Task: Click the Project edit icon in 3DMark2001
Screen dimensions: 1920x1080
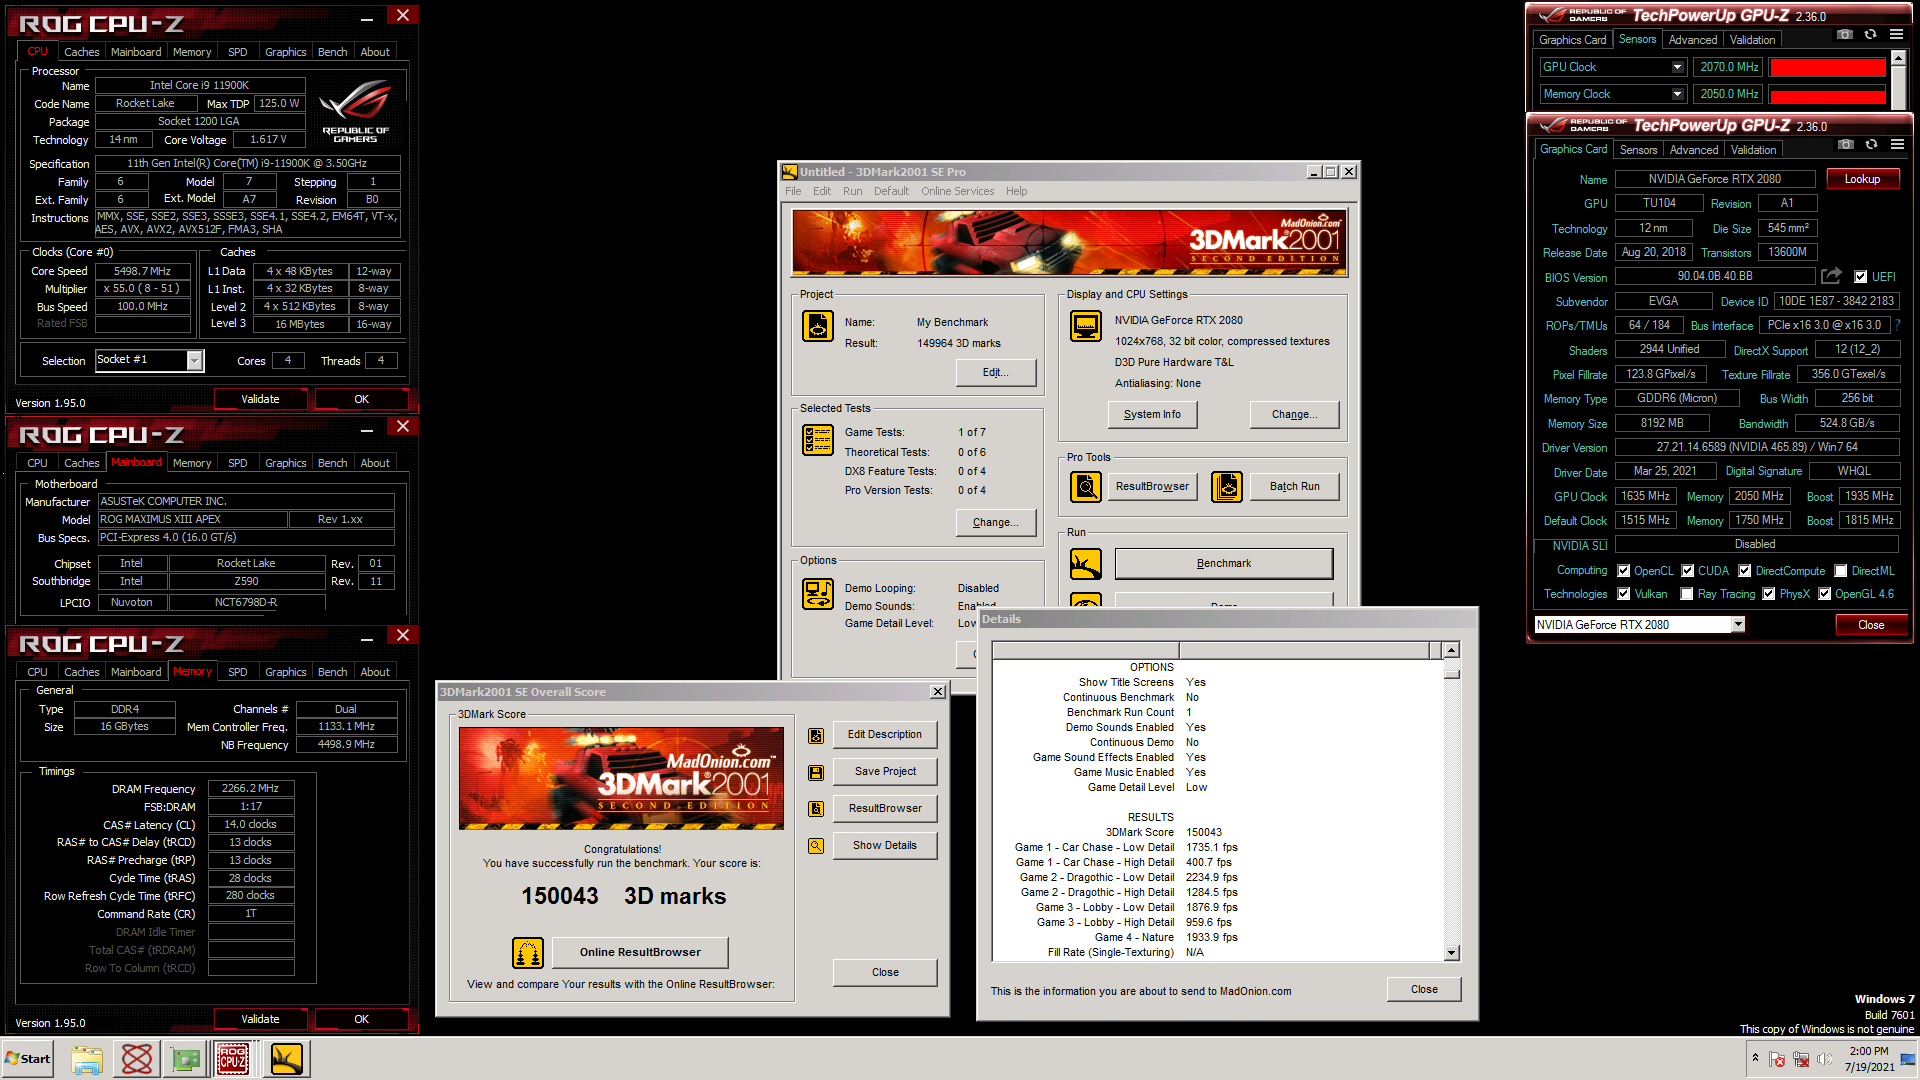Action: click(818, 326)
